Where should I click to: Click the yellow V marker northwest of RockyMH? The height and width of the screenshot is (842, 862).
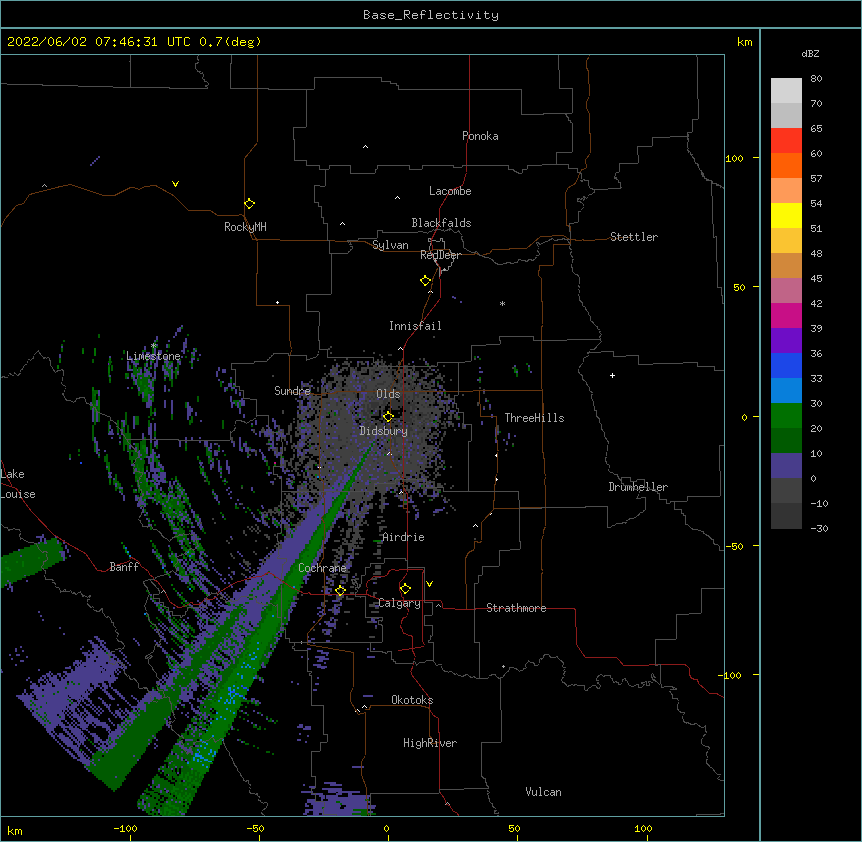coord(175,184)
